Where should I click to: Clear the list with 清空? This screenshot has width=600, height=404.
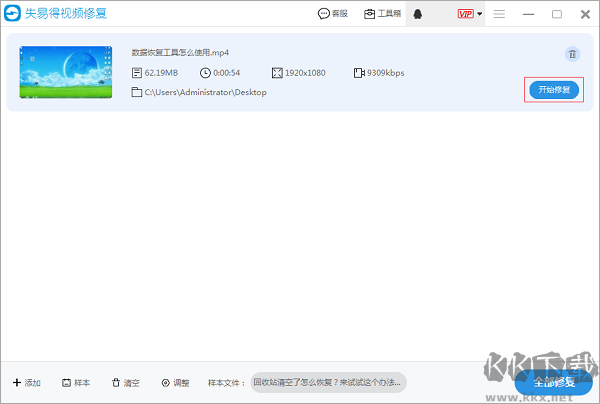point(126,383)
